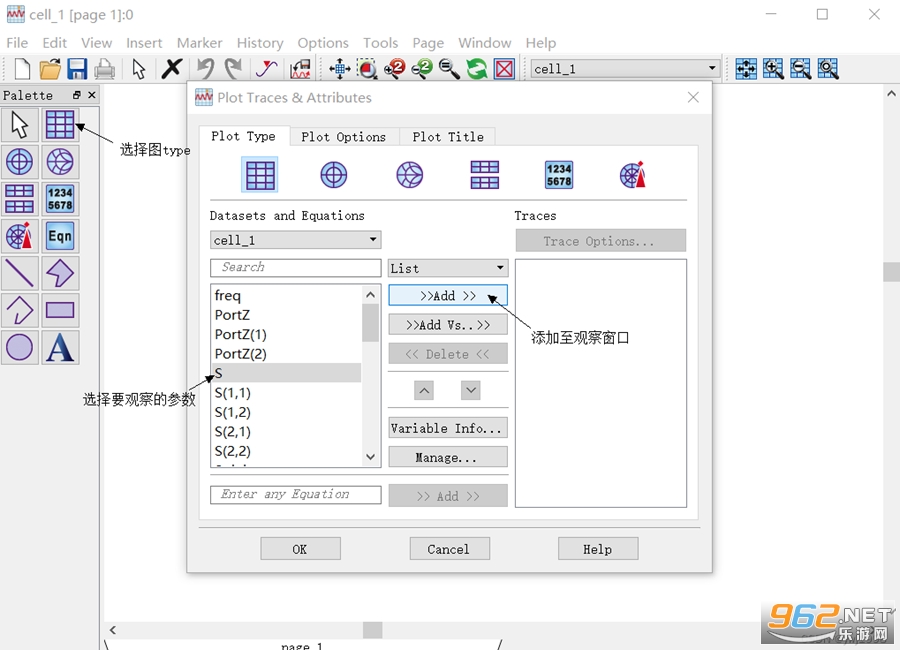Click the variable list scrollbar up arrow
This screenshot has height=650, width=900.
coord(371,295)
